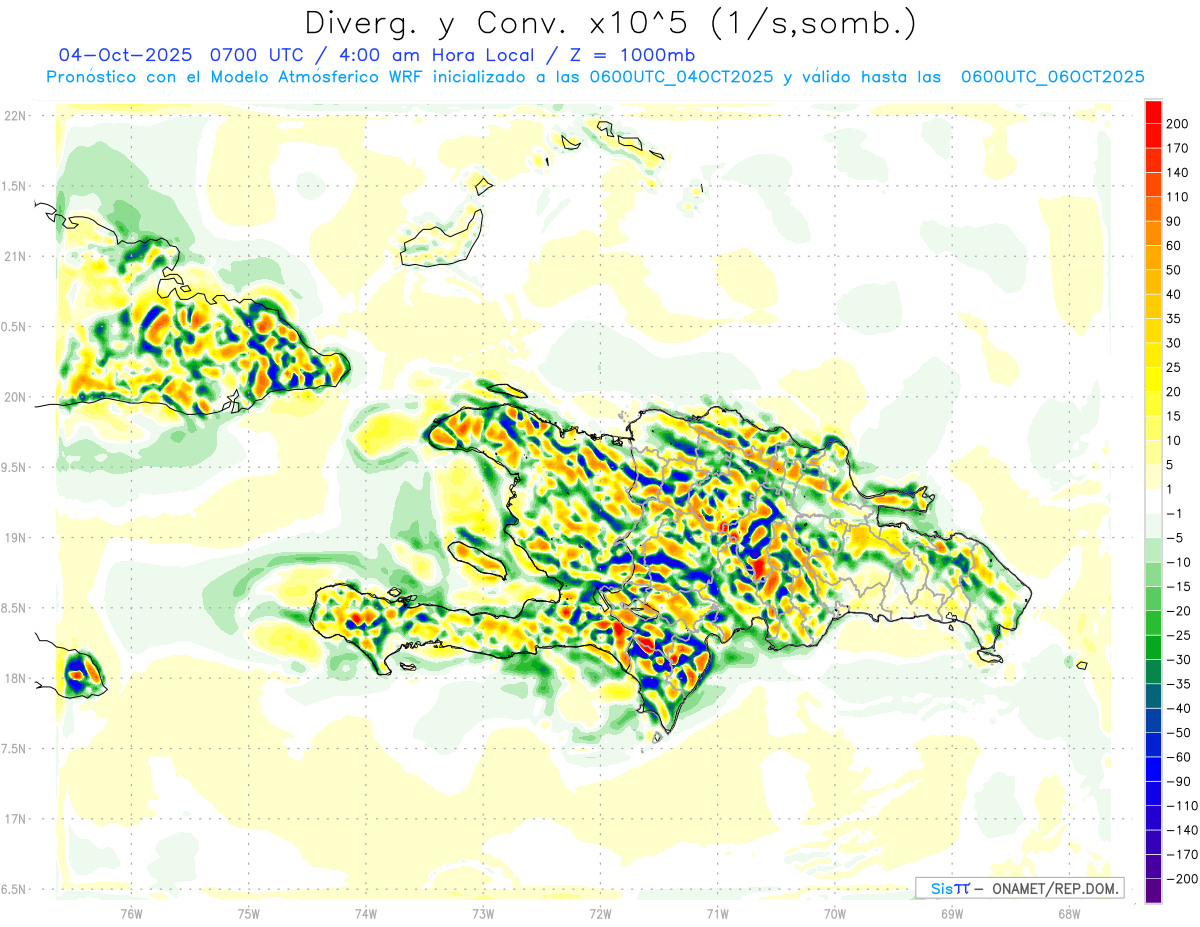The image size is (1200, 927).
Task: Click the '0700 UTC' time text
Action: pos(259,55)
